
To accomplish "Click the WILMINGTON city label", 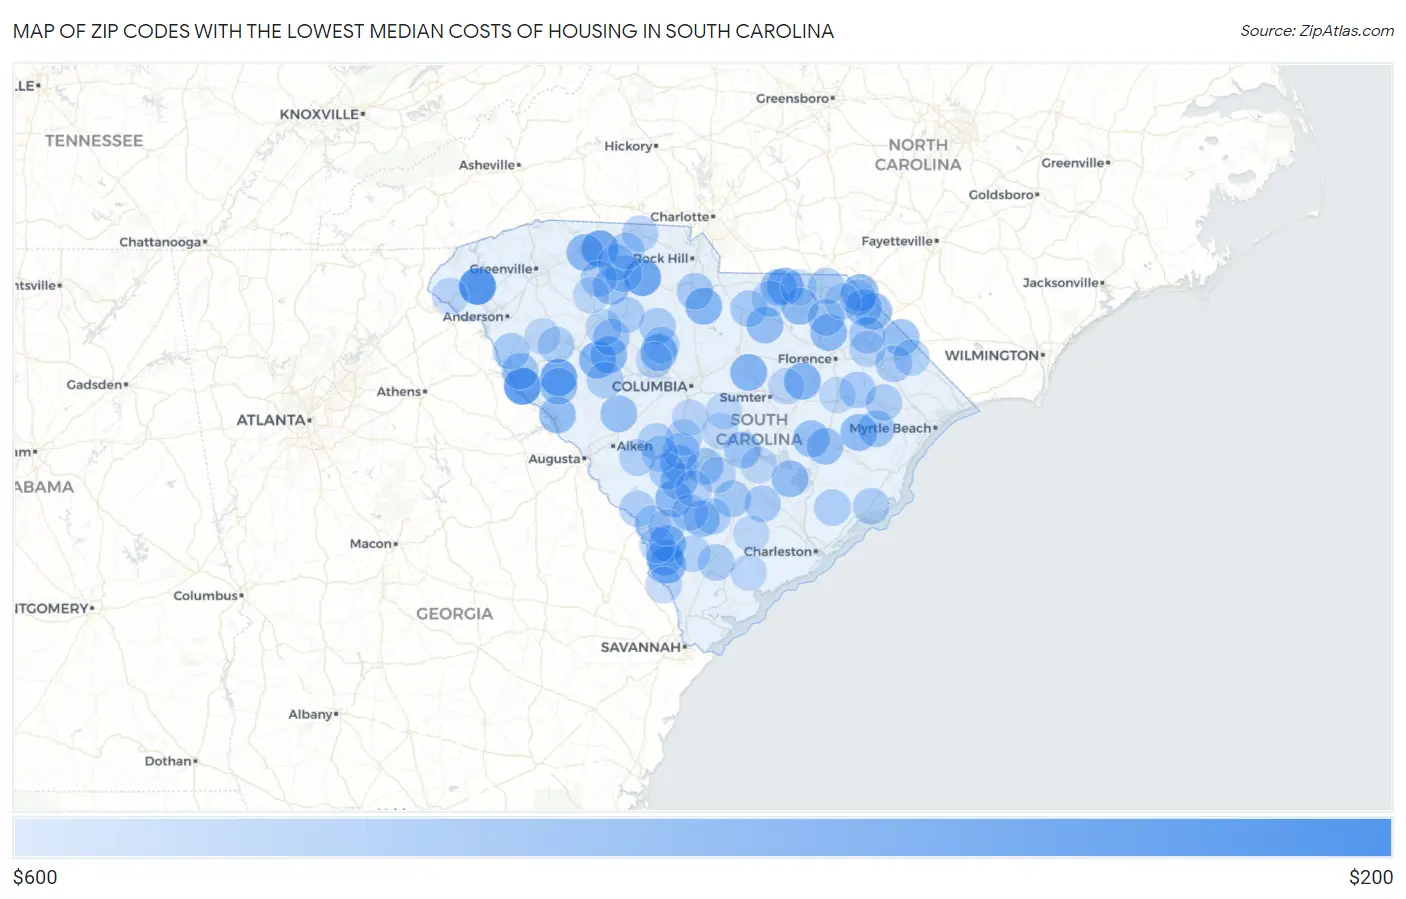I will [x=994, y=355].
